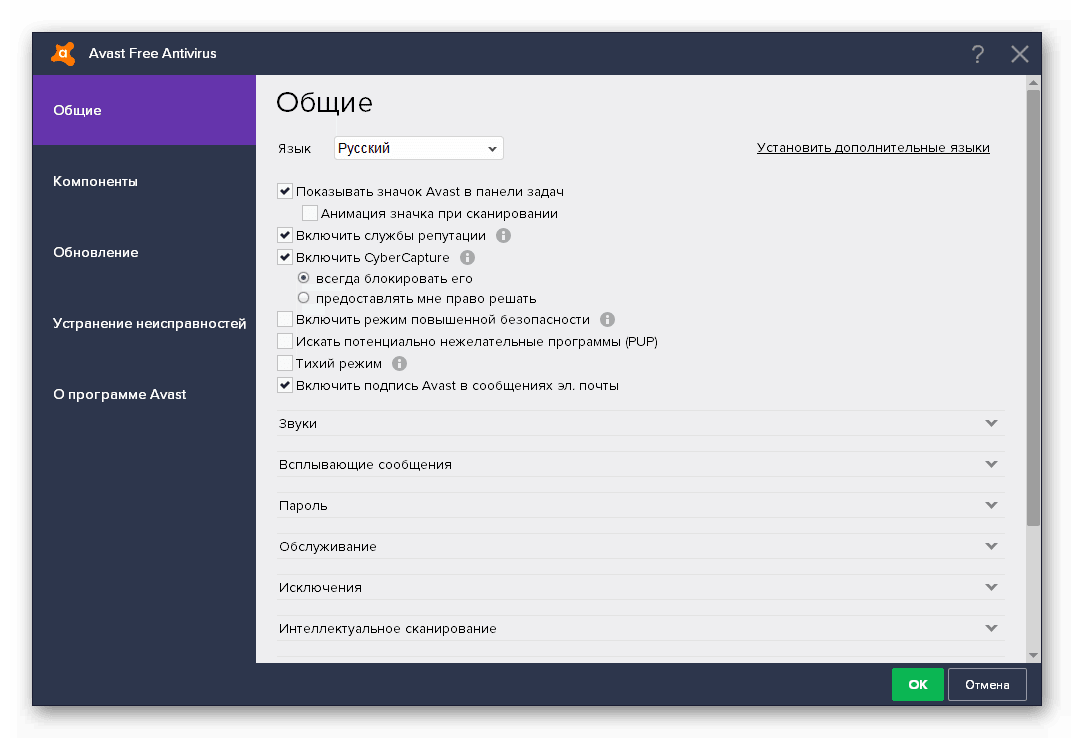Click the vertical scrollbar thumb

pos(1034,308)
